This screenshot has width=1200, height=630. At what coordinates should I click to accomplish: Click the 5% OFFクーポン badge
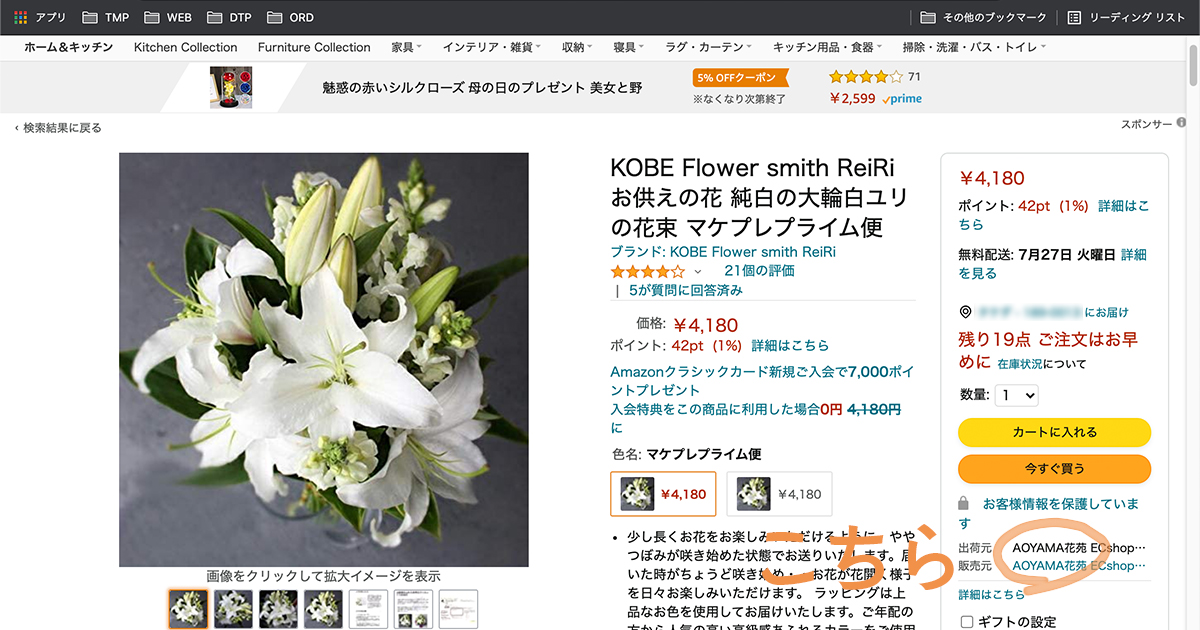click(x=741, y=77)
